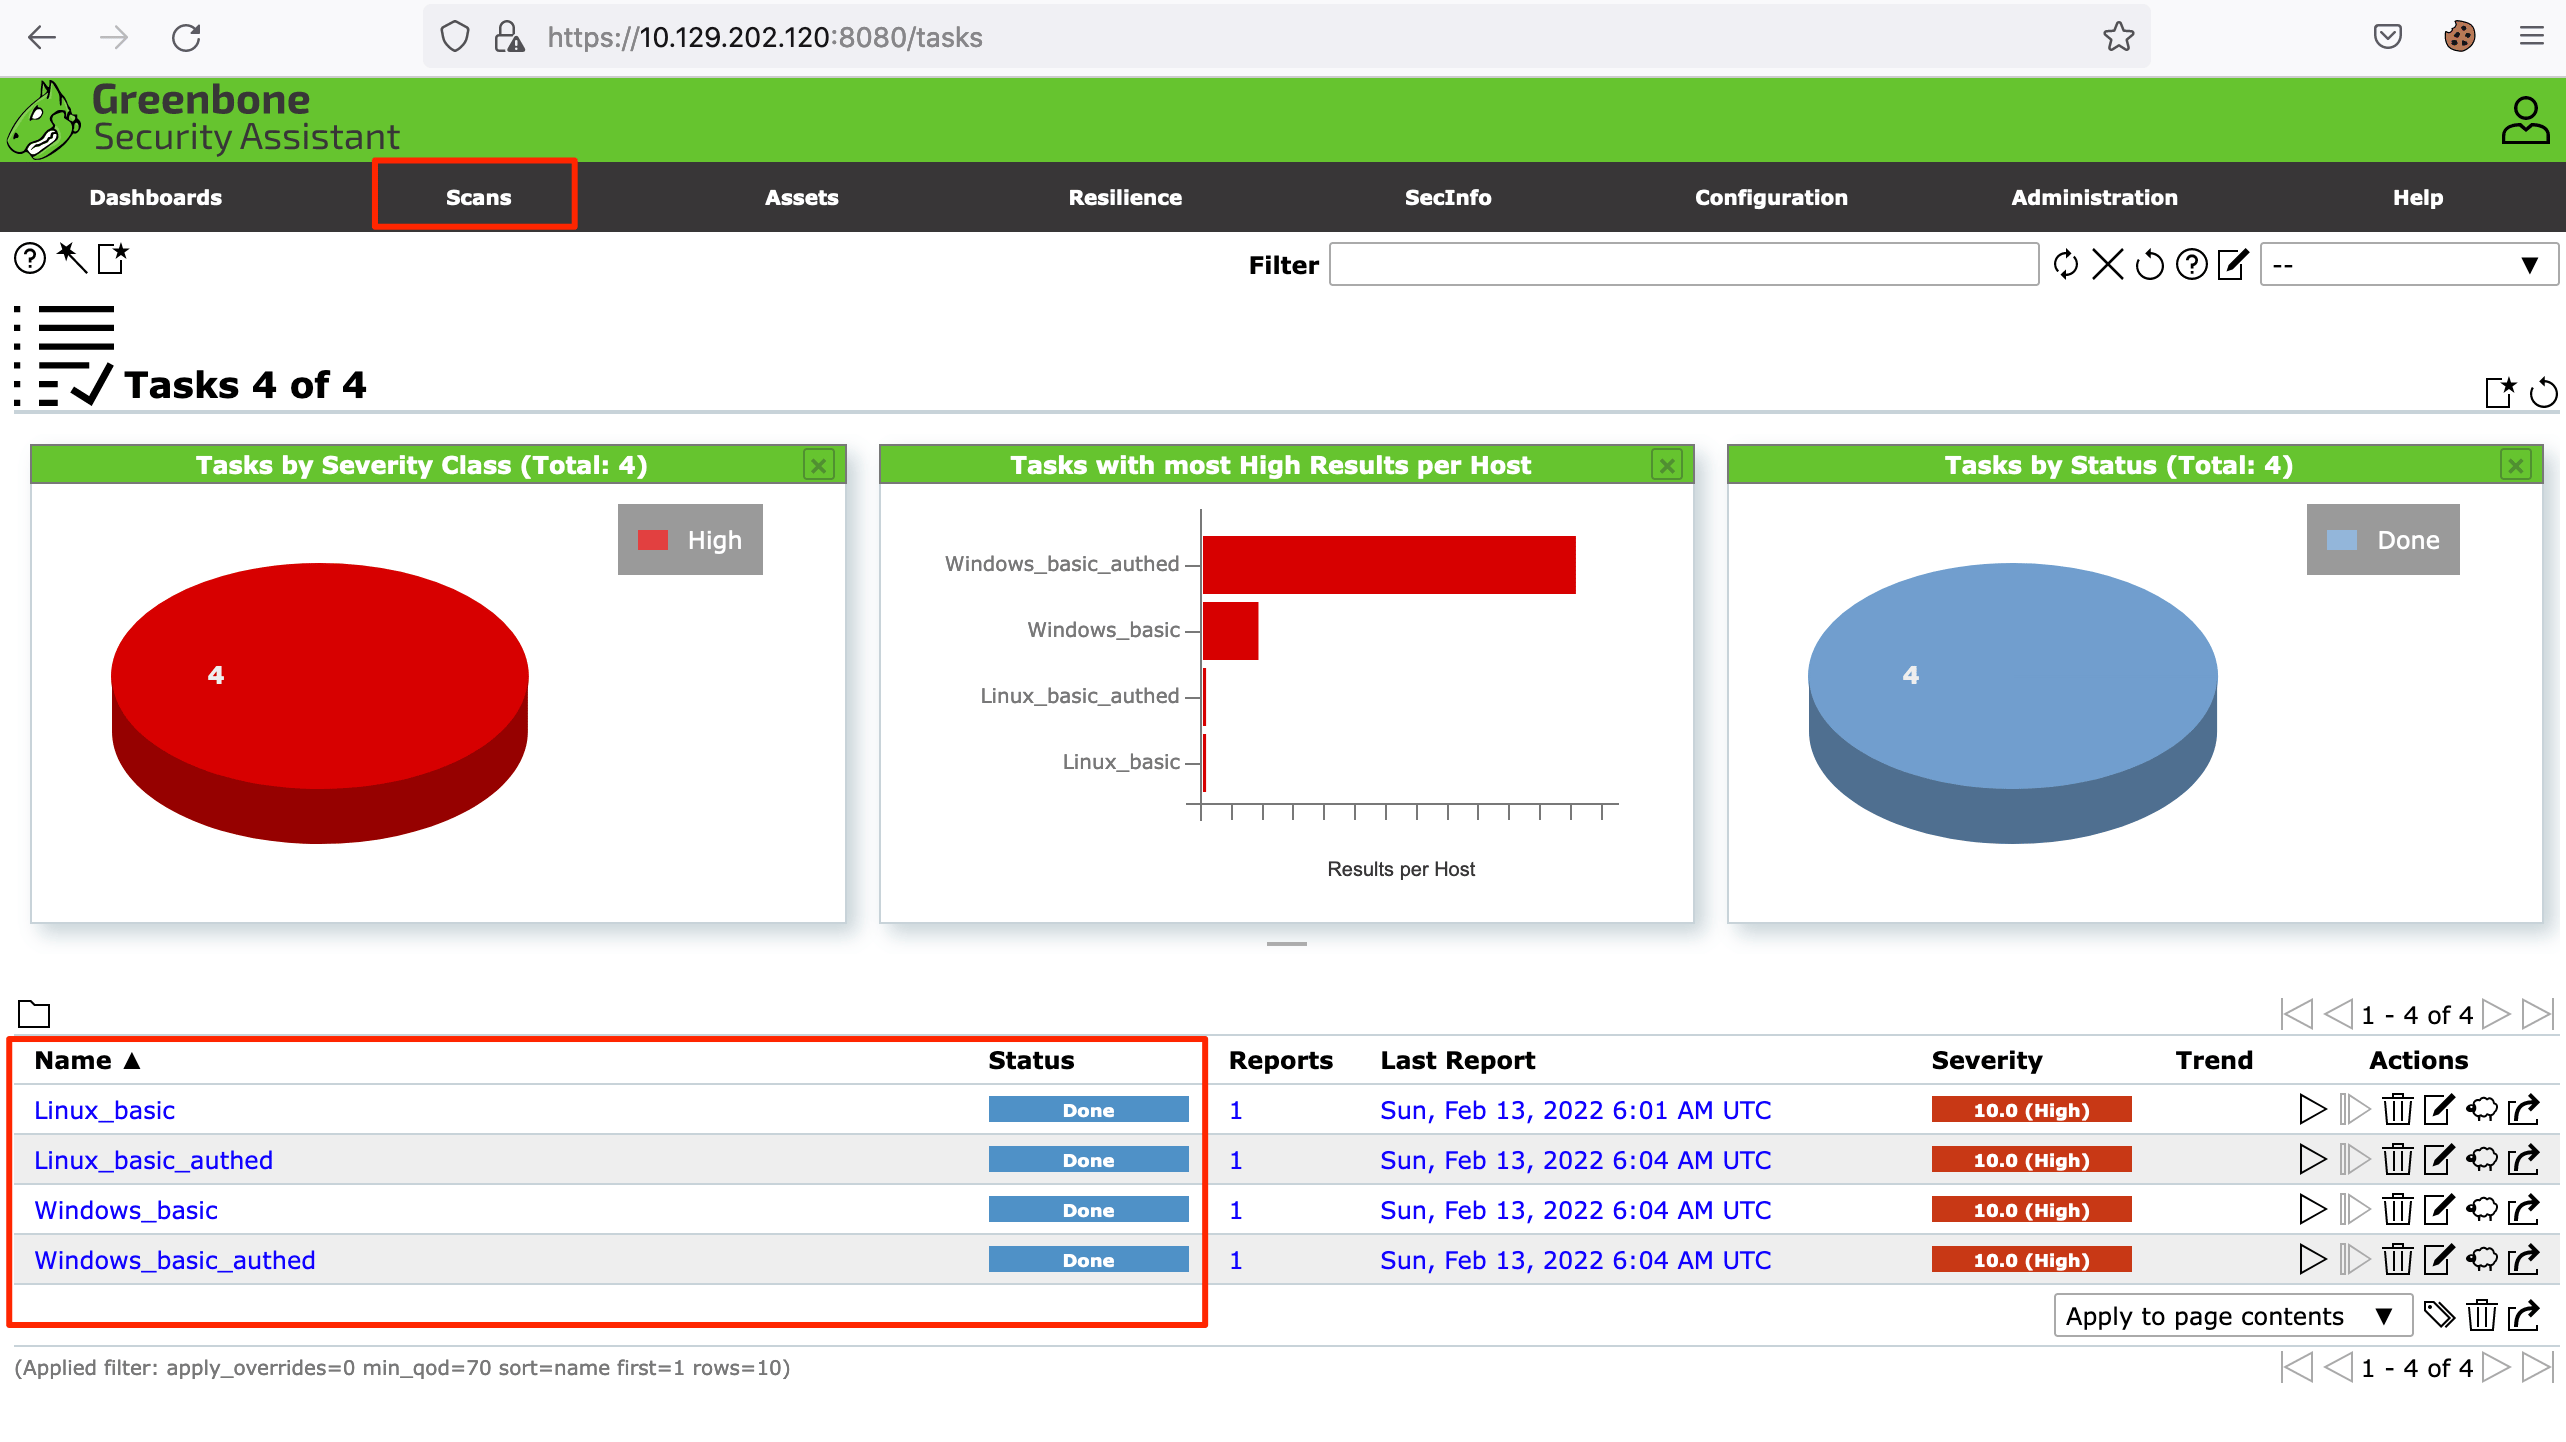Open Linux_basic last report date link
Screen dimensions: 2566x1442
coord(1575,1110)
